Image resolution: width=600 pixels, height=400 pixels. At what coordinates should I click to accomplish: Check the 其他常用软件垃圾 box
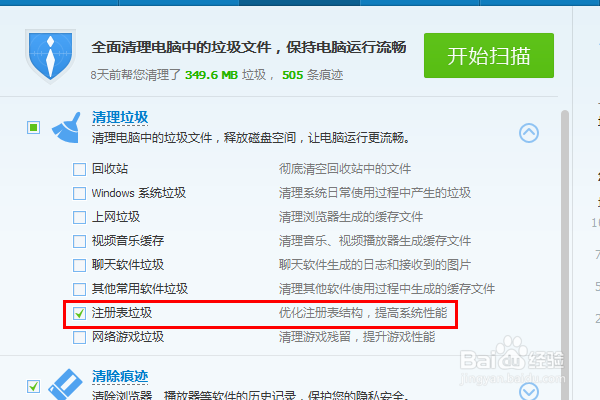[79, 289]
